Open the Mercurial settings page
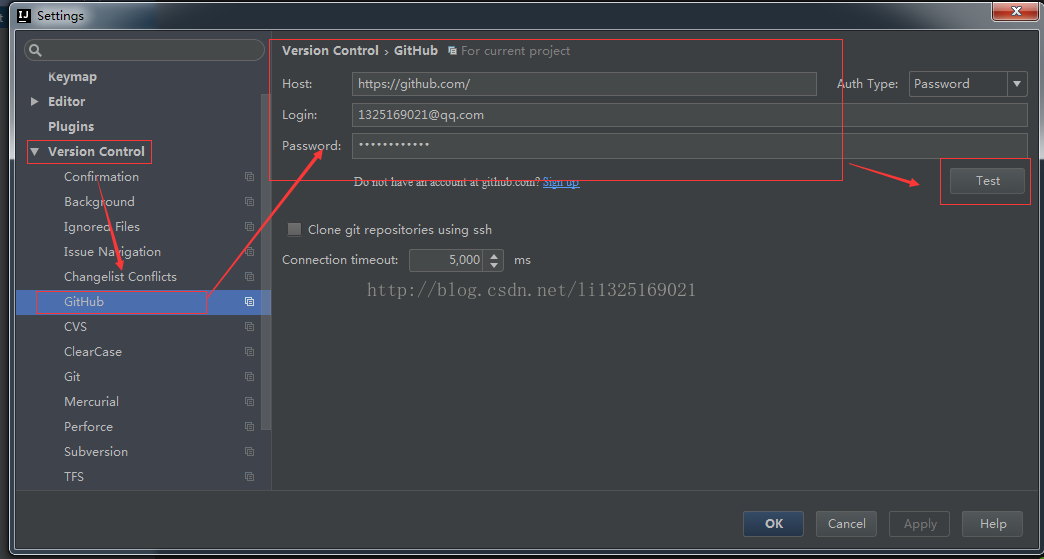The image size is (1044, 559). click(x=91, y=401)
